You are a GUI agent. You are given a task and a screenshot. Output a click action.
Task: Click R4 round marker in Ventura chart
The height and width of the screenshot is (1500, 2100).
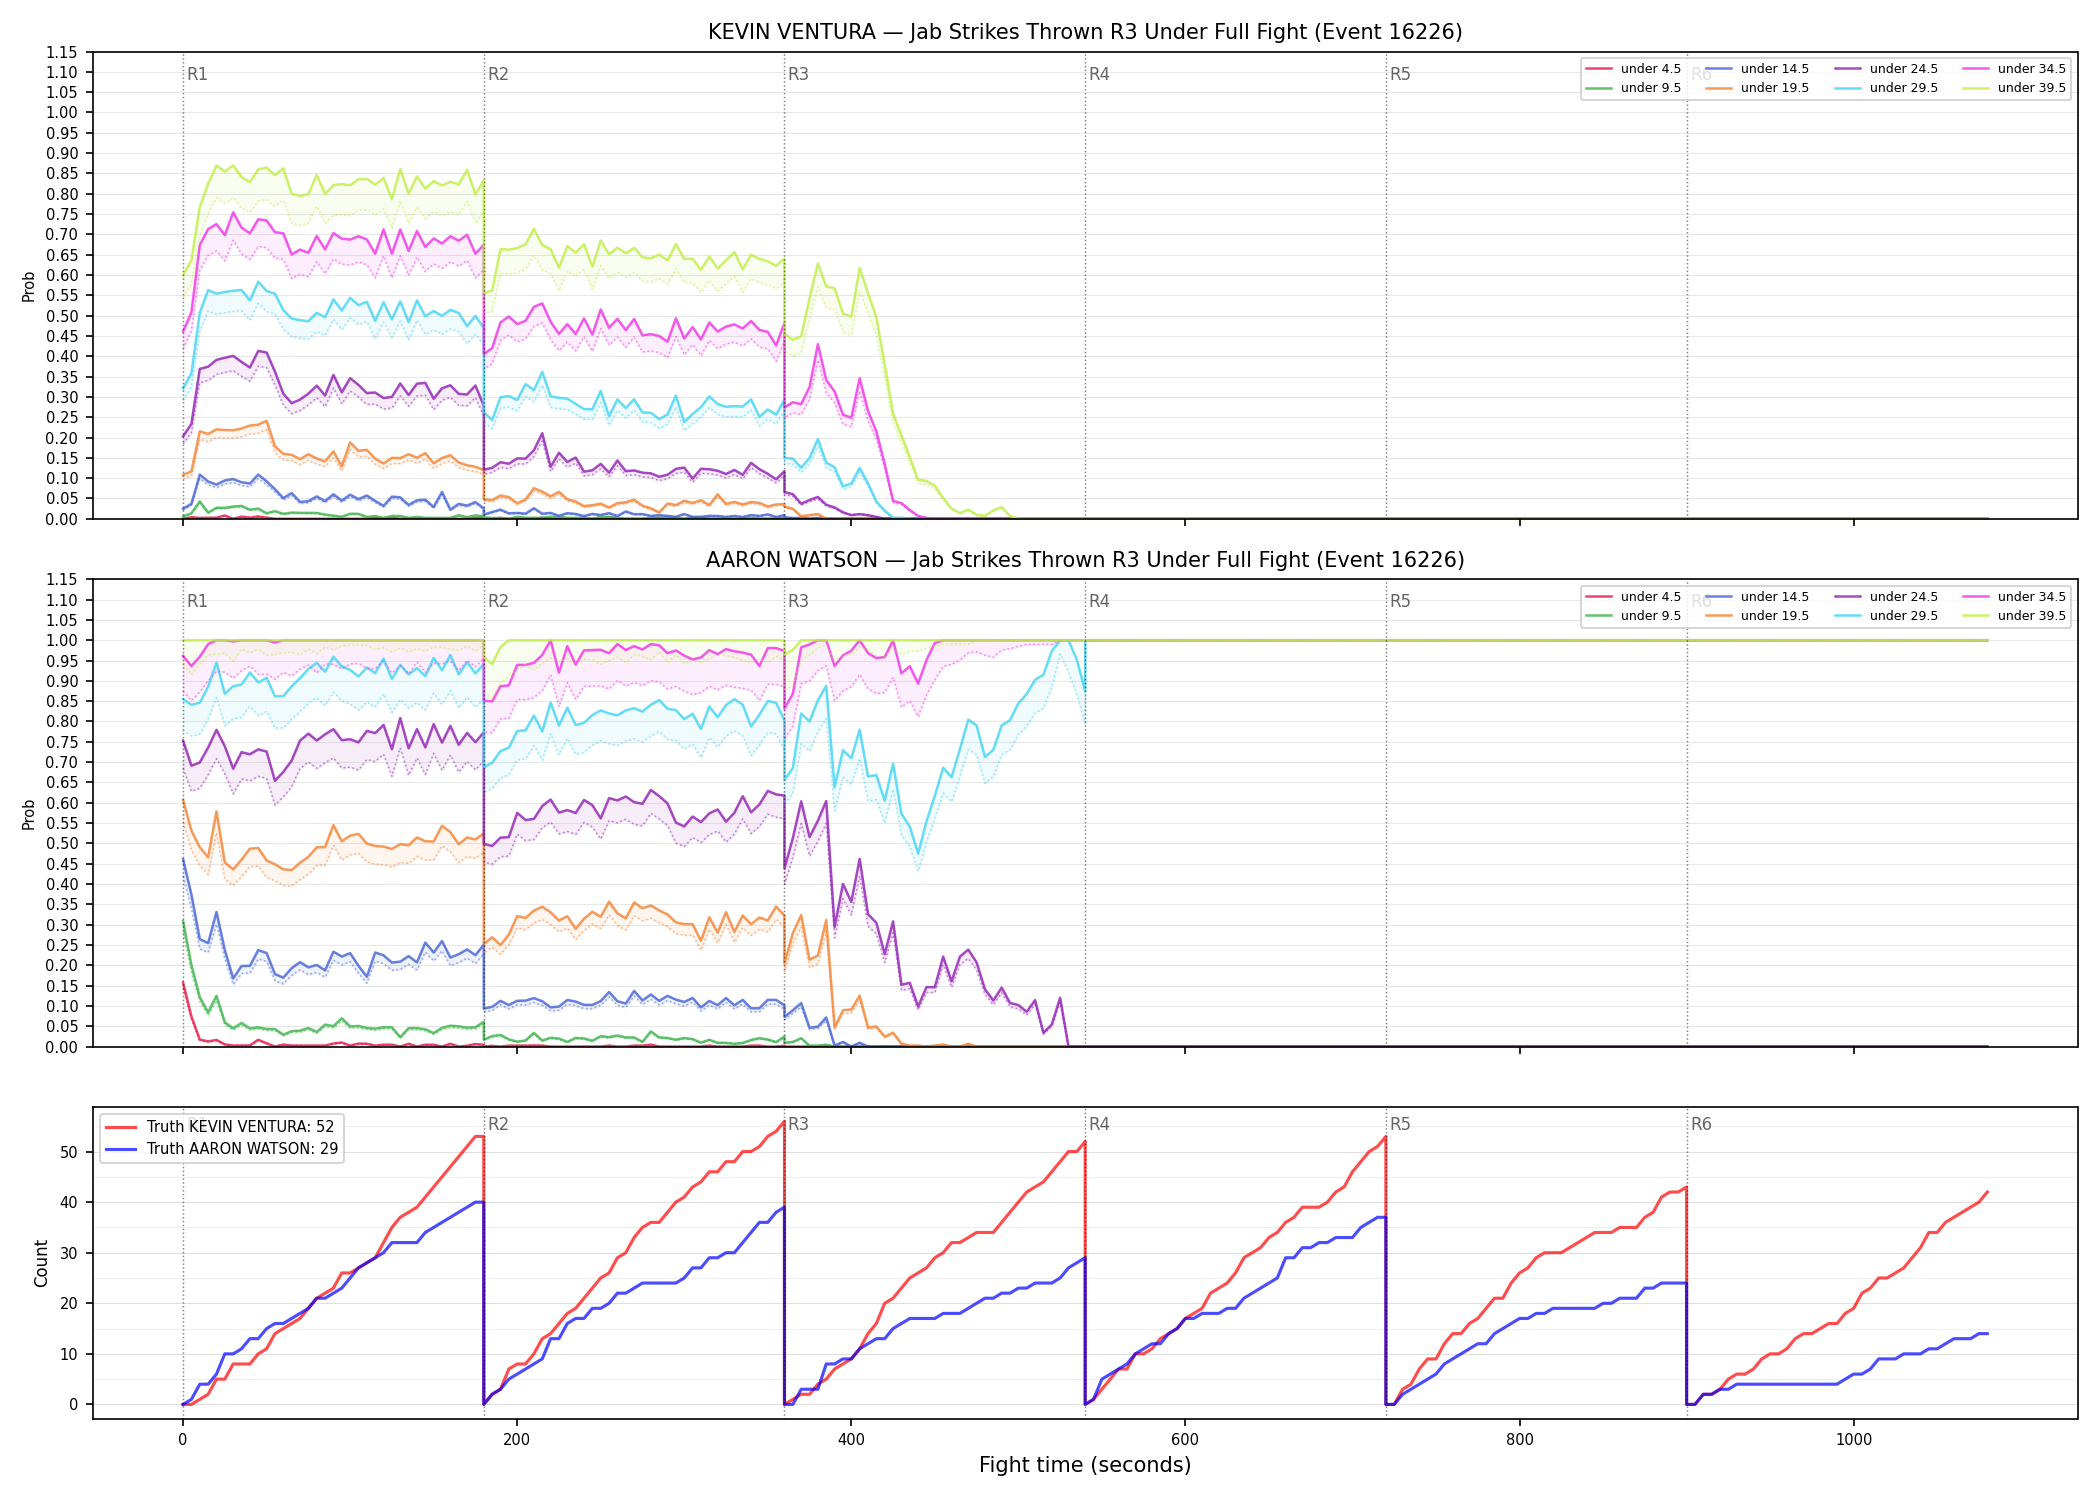point(1099,74)
